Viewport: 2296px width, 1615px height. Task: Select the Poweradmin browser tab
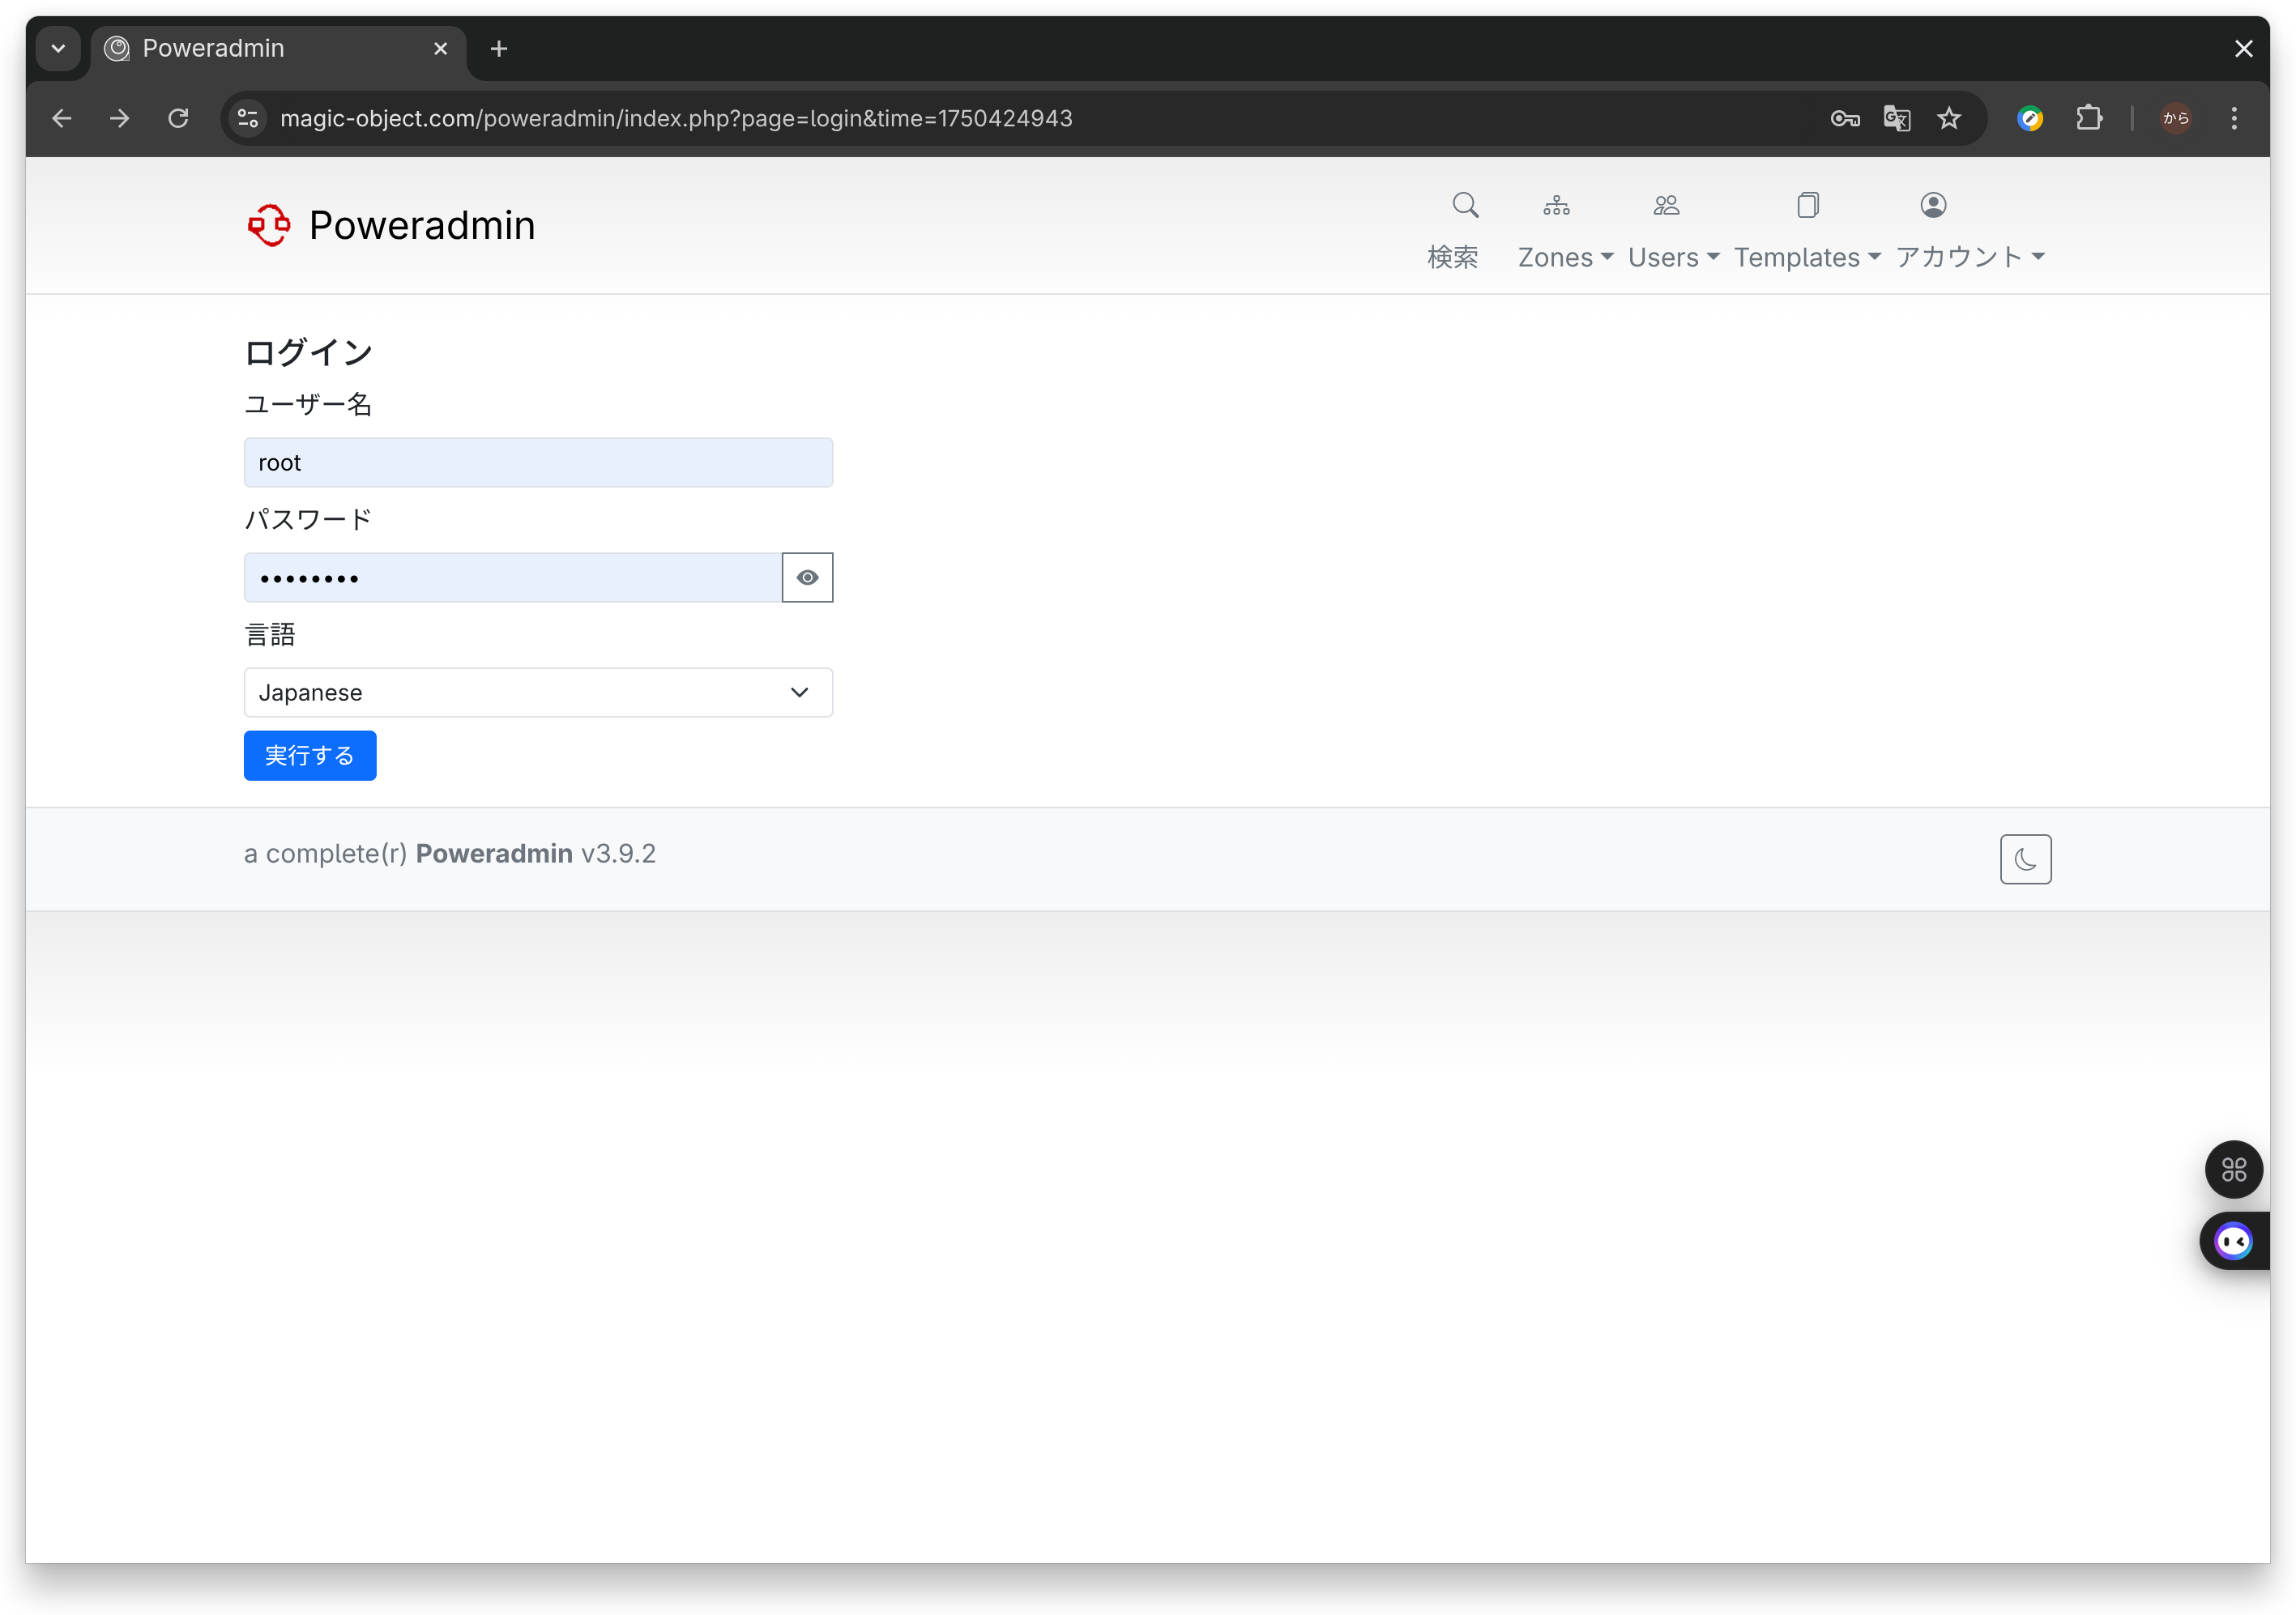click(x=279, y=48)
